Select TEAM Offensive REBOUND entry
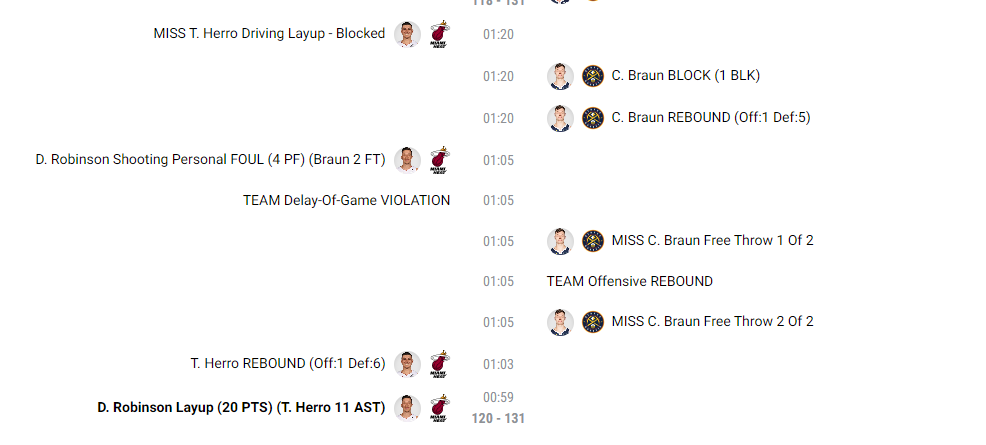The height and width of the screenshot is (445, 986). click(x=629, y=282)
